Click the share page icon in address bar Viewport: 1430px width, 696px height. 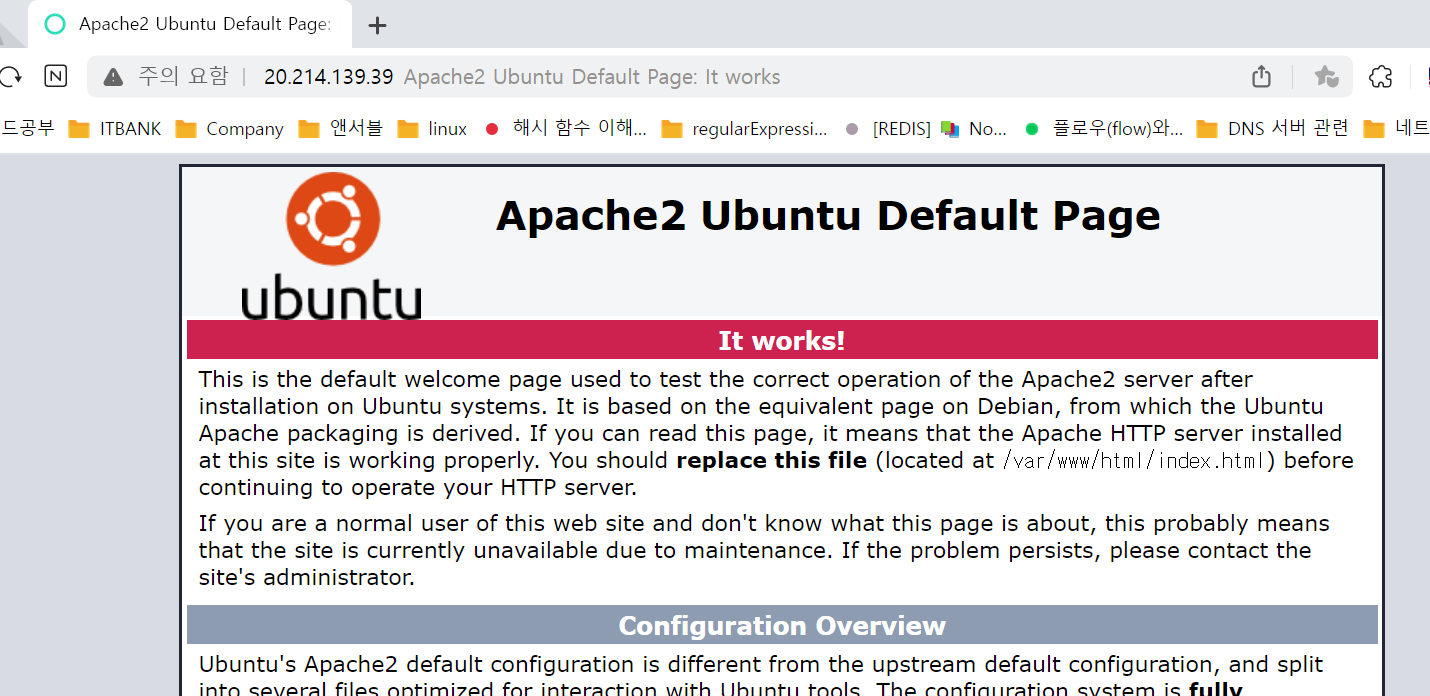coord(1261,77)
